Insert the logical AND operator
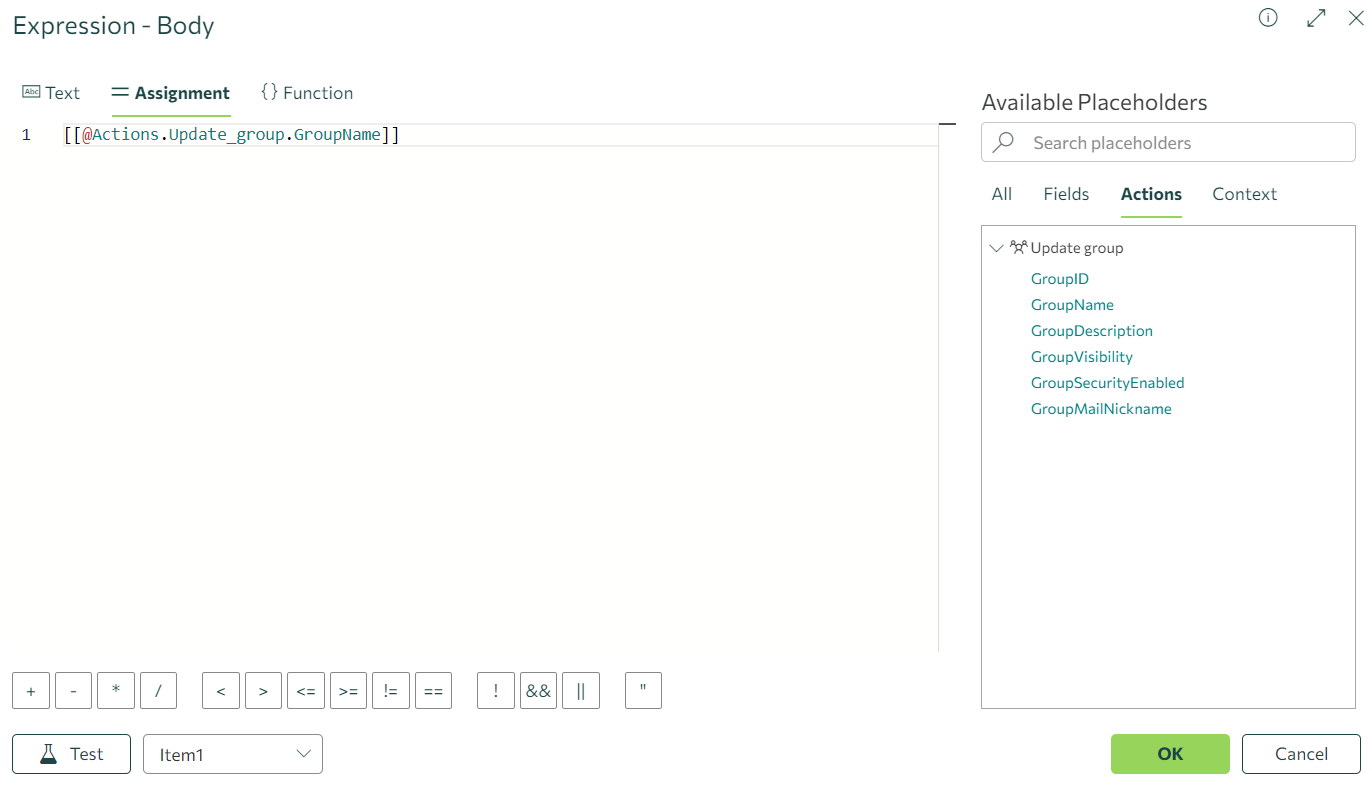 pos(538,690)
